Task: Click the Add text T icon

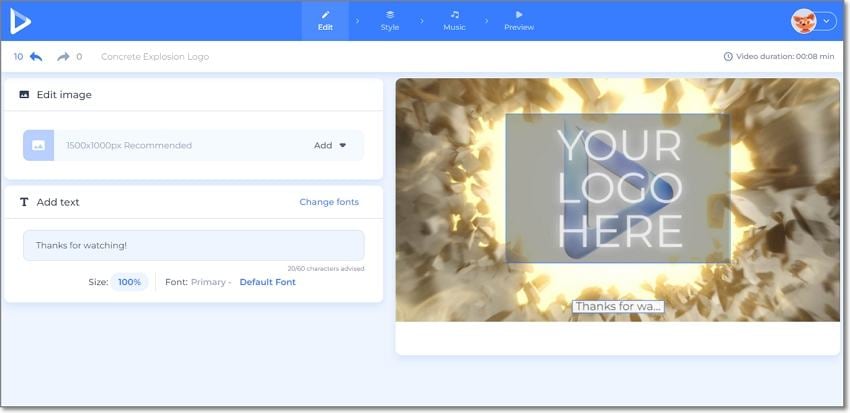Action: pos(24,202)
